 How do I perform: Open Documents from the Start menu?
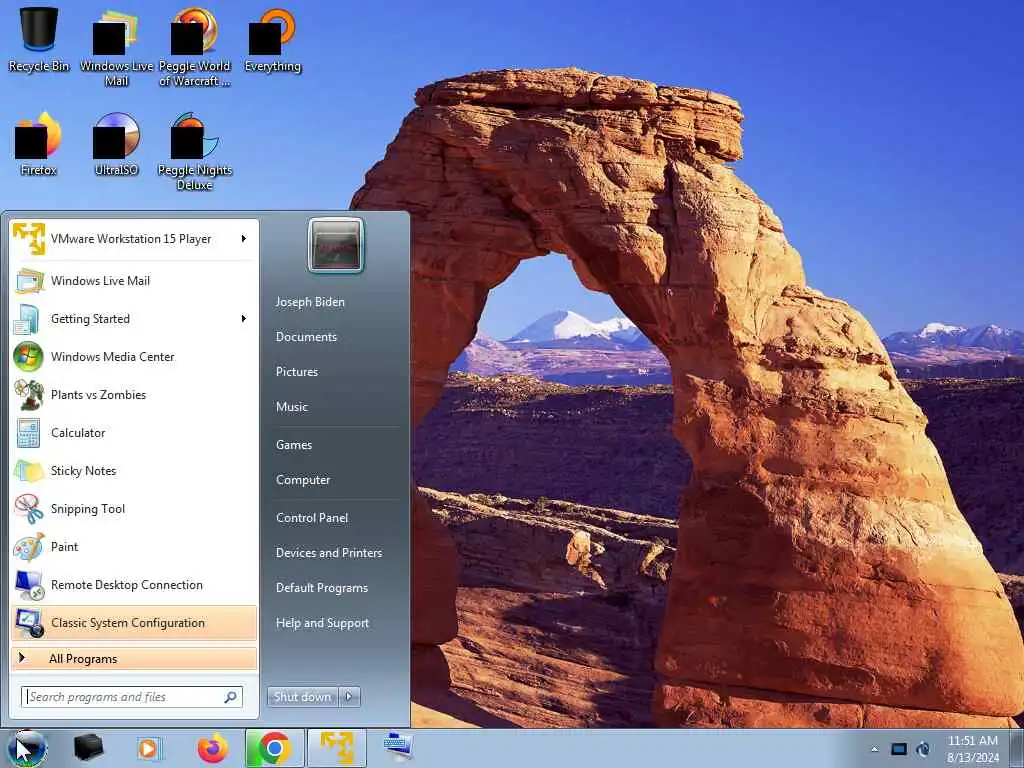pos(306,337)
